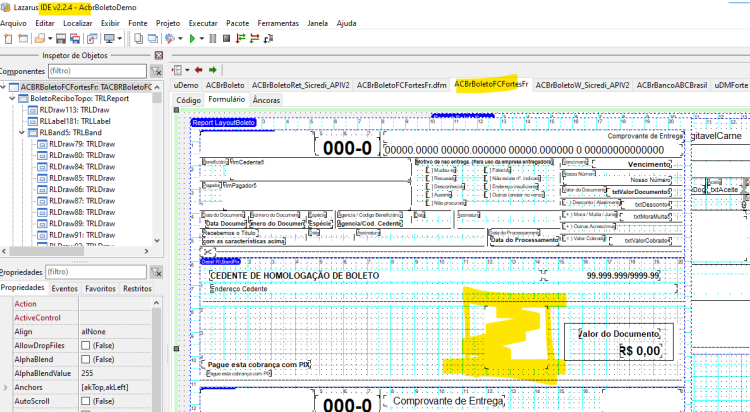
Task: Clear the Propriedades filter with the funnel icon
Action: [x=156, y=272]
